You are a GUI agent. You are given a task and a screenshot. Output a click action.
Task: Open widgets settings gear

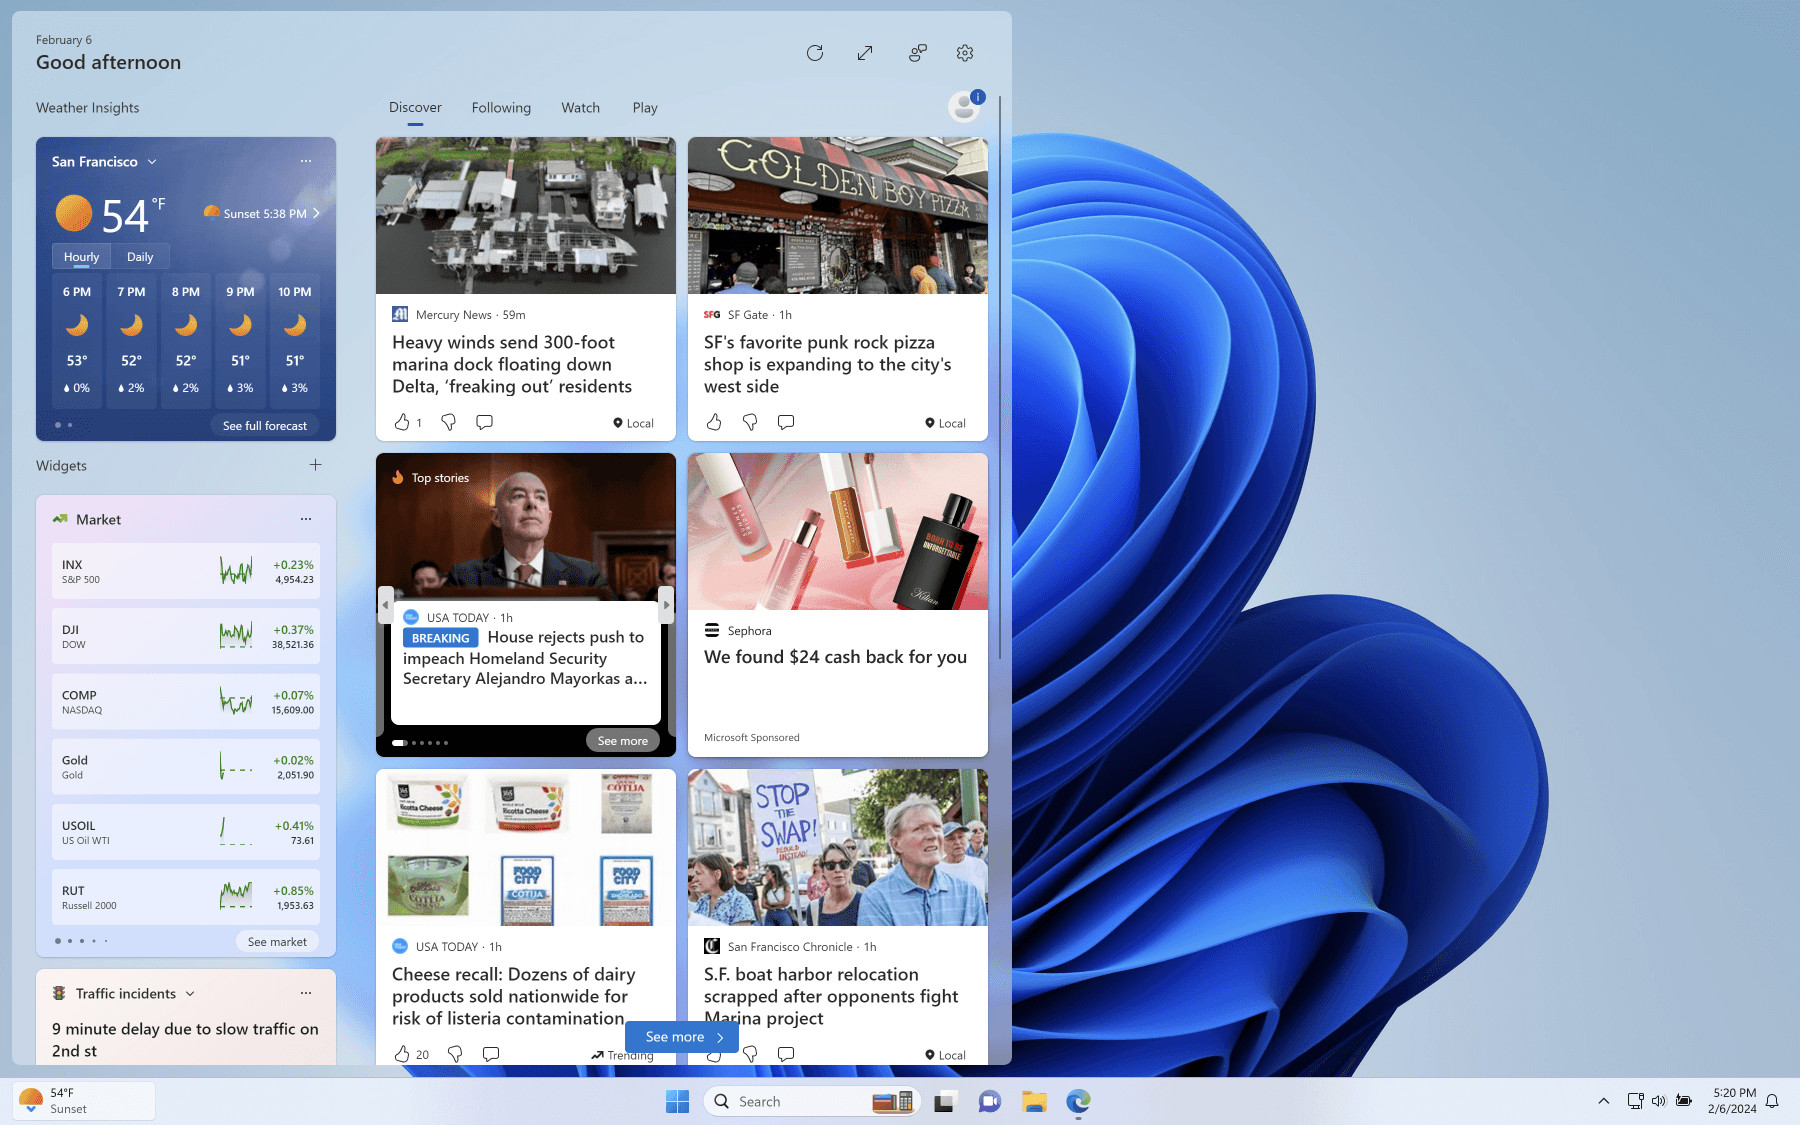point(965,53)
